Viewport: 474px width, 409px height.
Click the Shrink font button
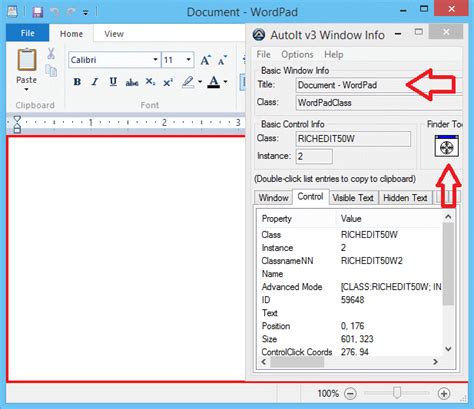click(222, 60)
